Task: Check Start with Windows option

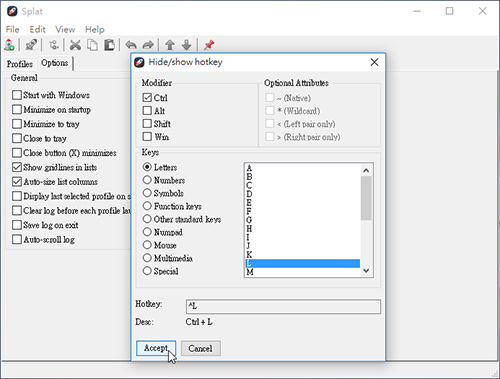Action: (17, 95)
